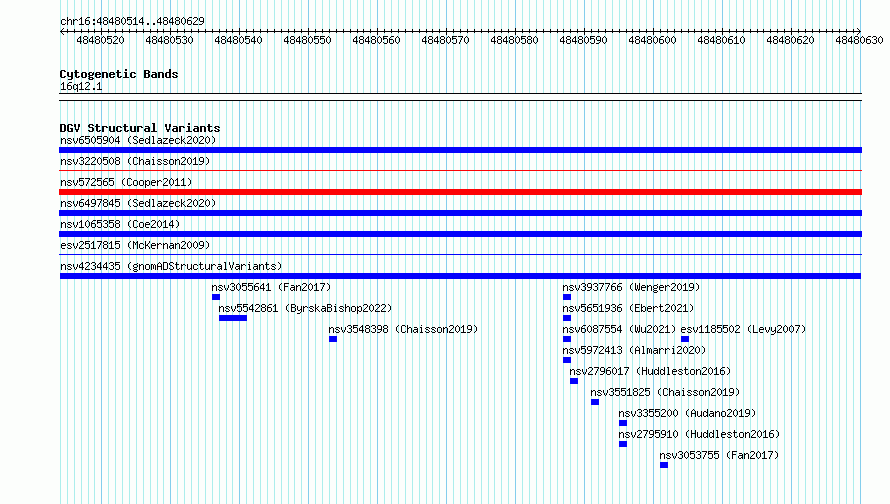890x504 pixels.
Task: Open nsv3551825 (Chaisson2019) label
Action: [x=665, y=392]
